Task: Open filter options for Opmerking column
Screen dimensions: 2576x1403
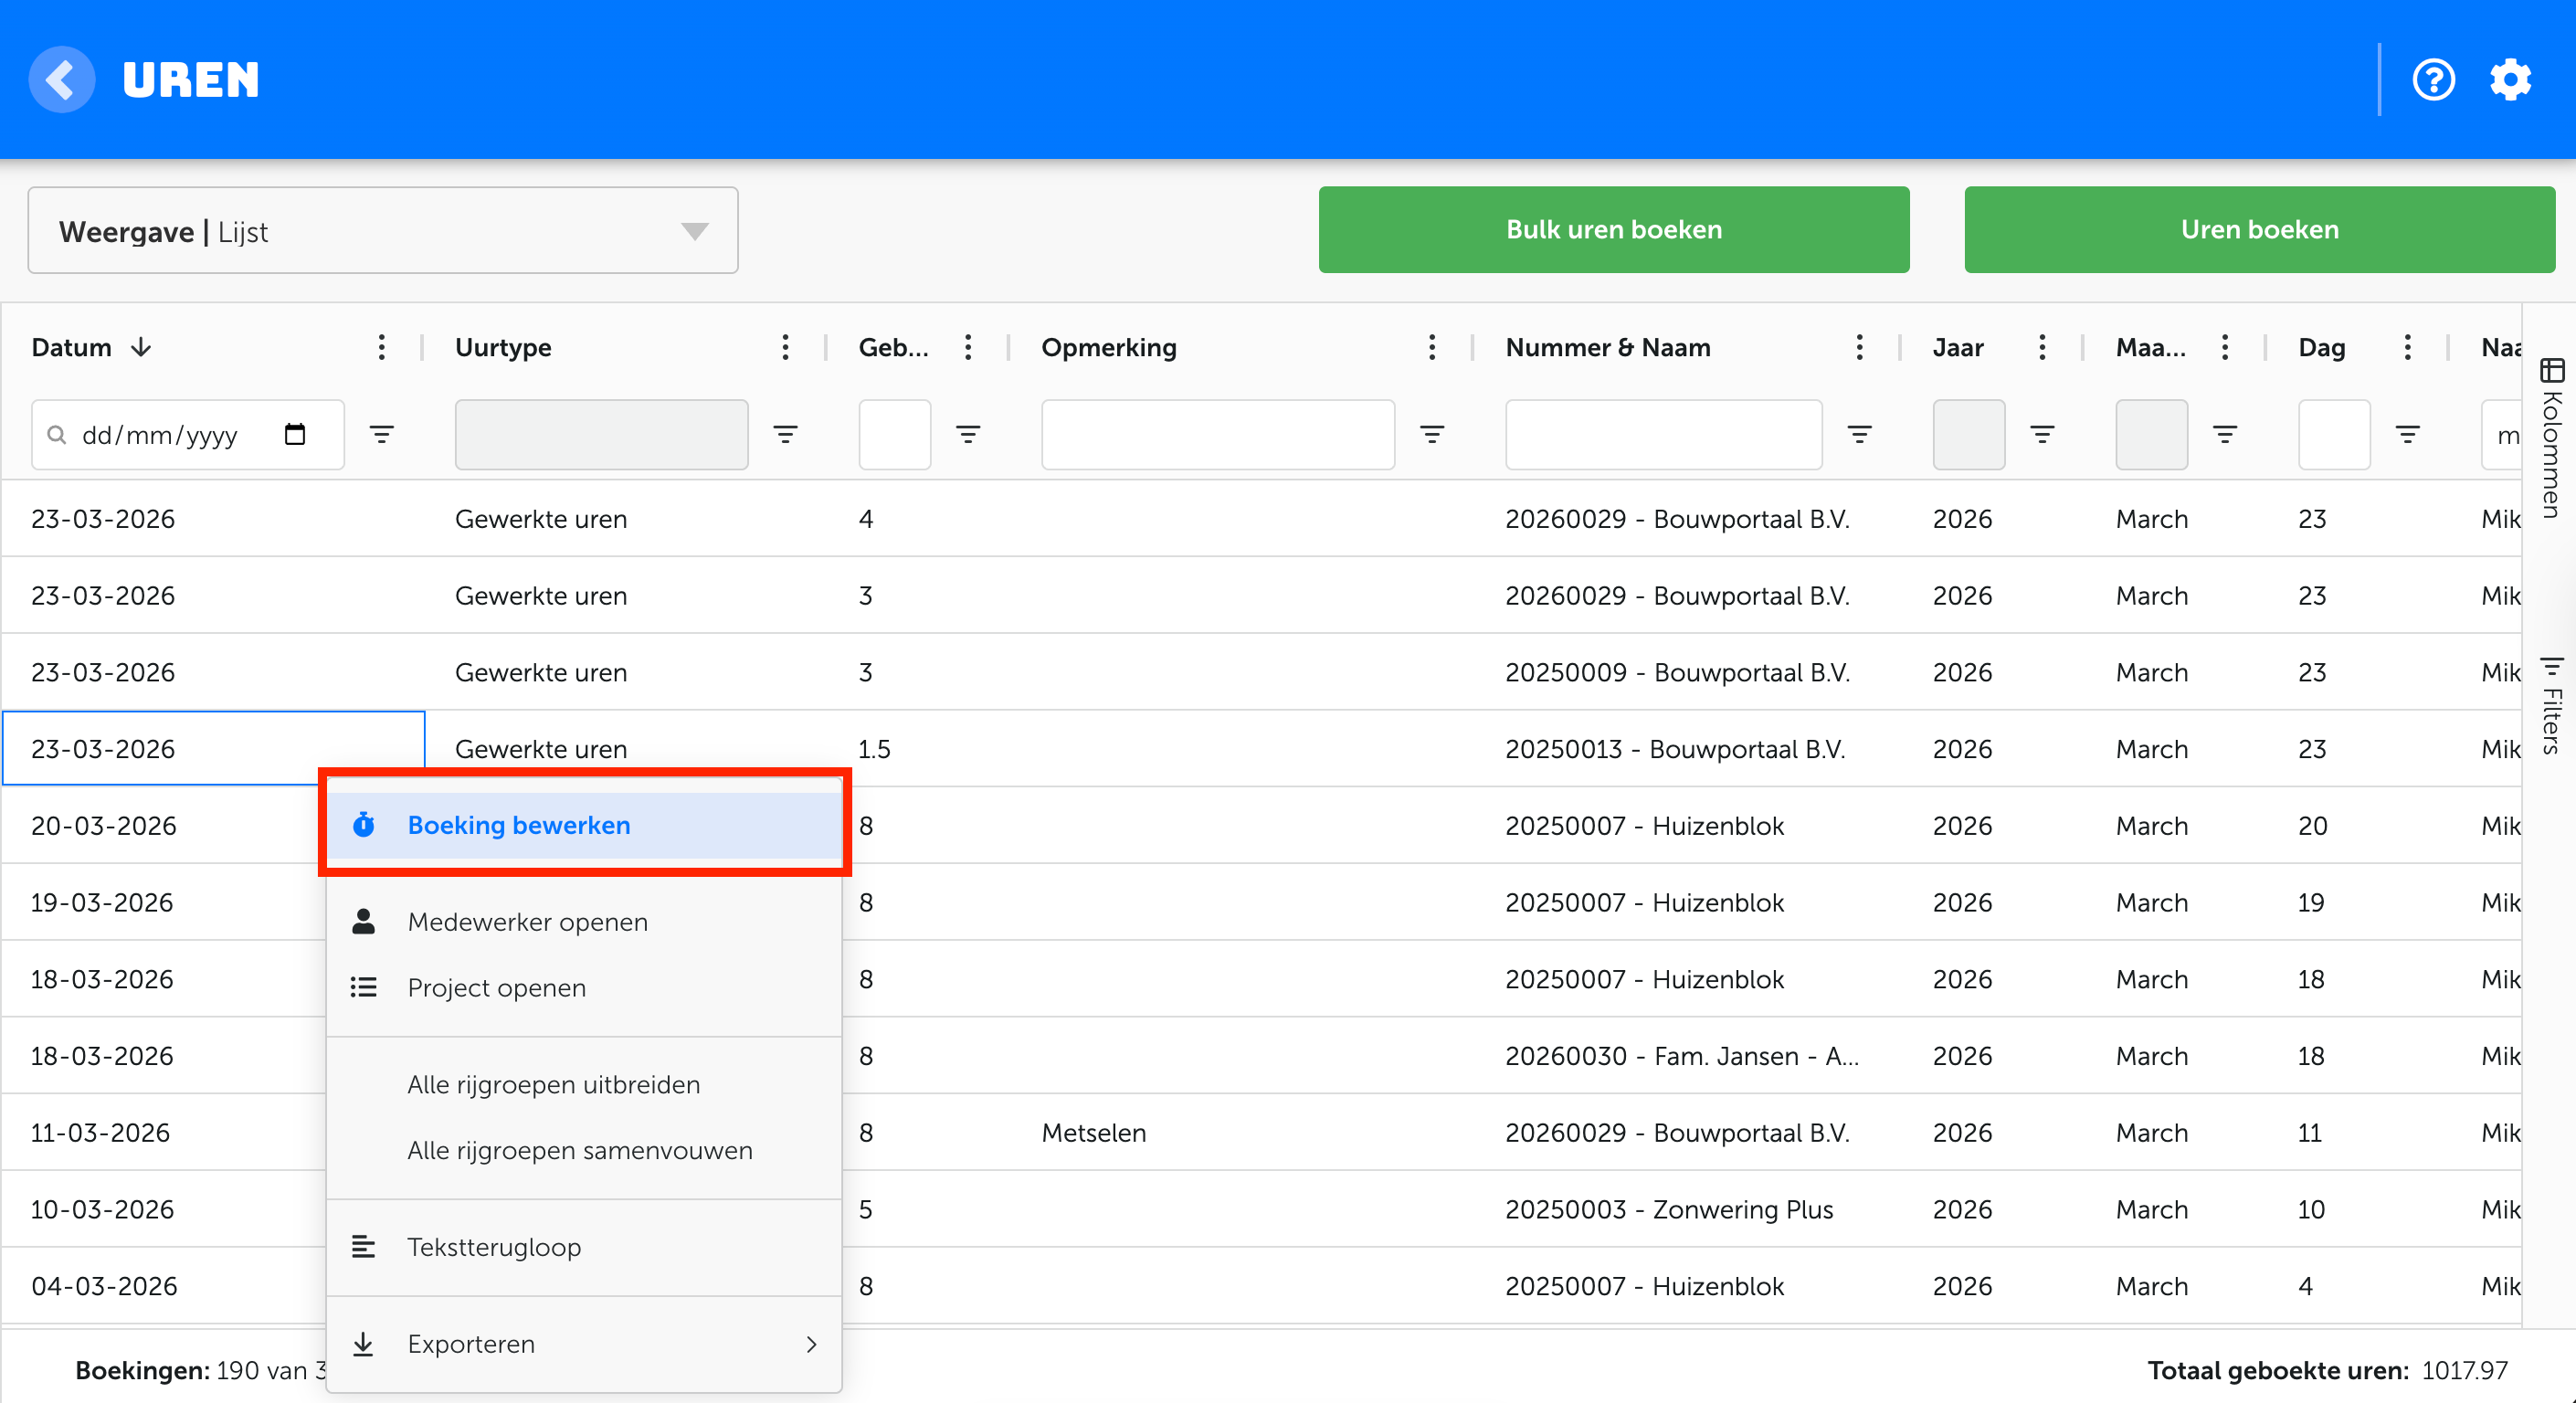Action: pyautogui.click(x=1432, y=435)
